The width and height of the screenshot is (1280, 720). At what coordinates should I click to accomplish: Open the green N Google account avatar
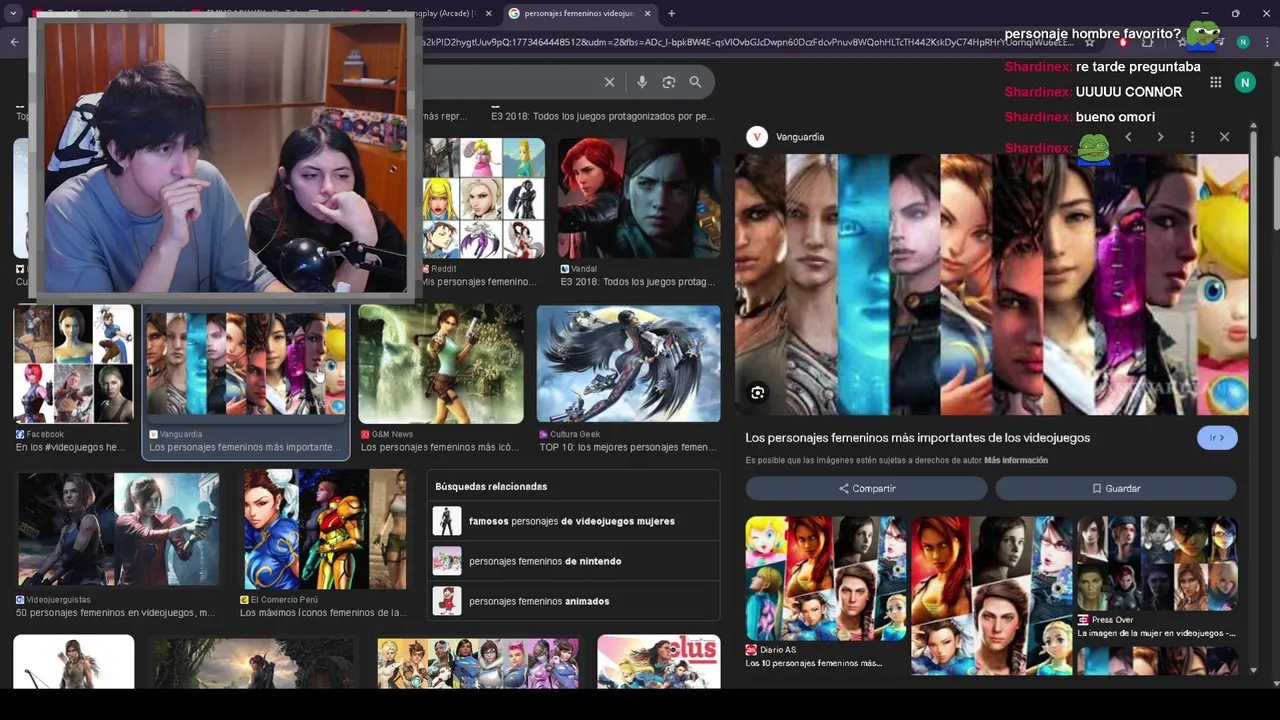(x=1245, y=82)
